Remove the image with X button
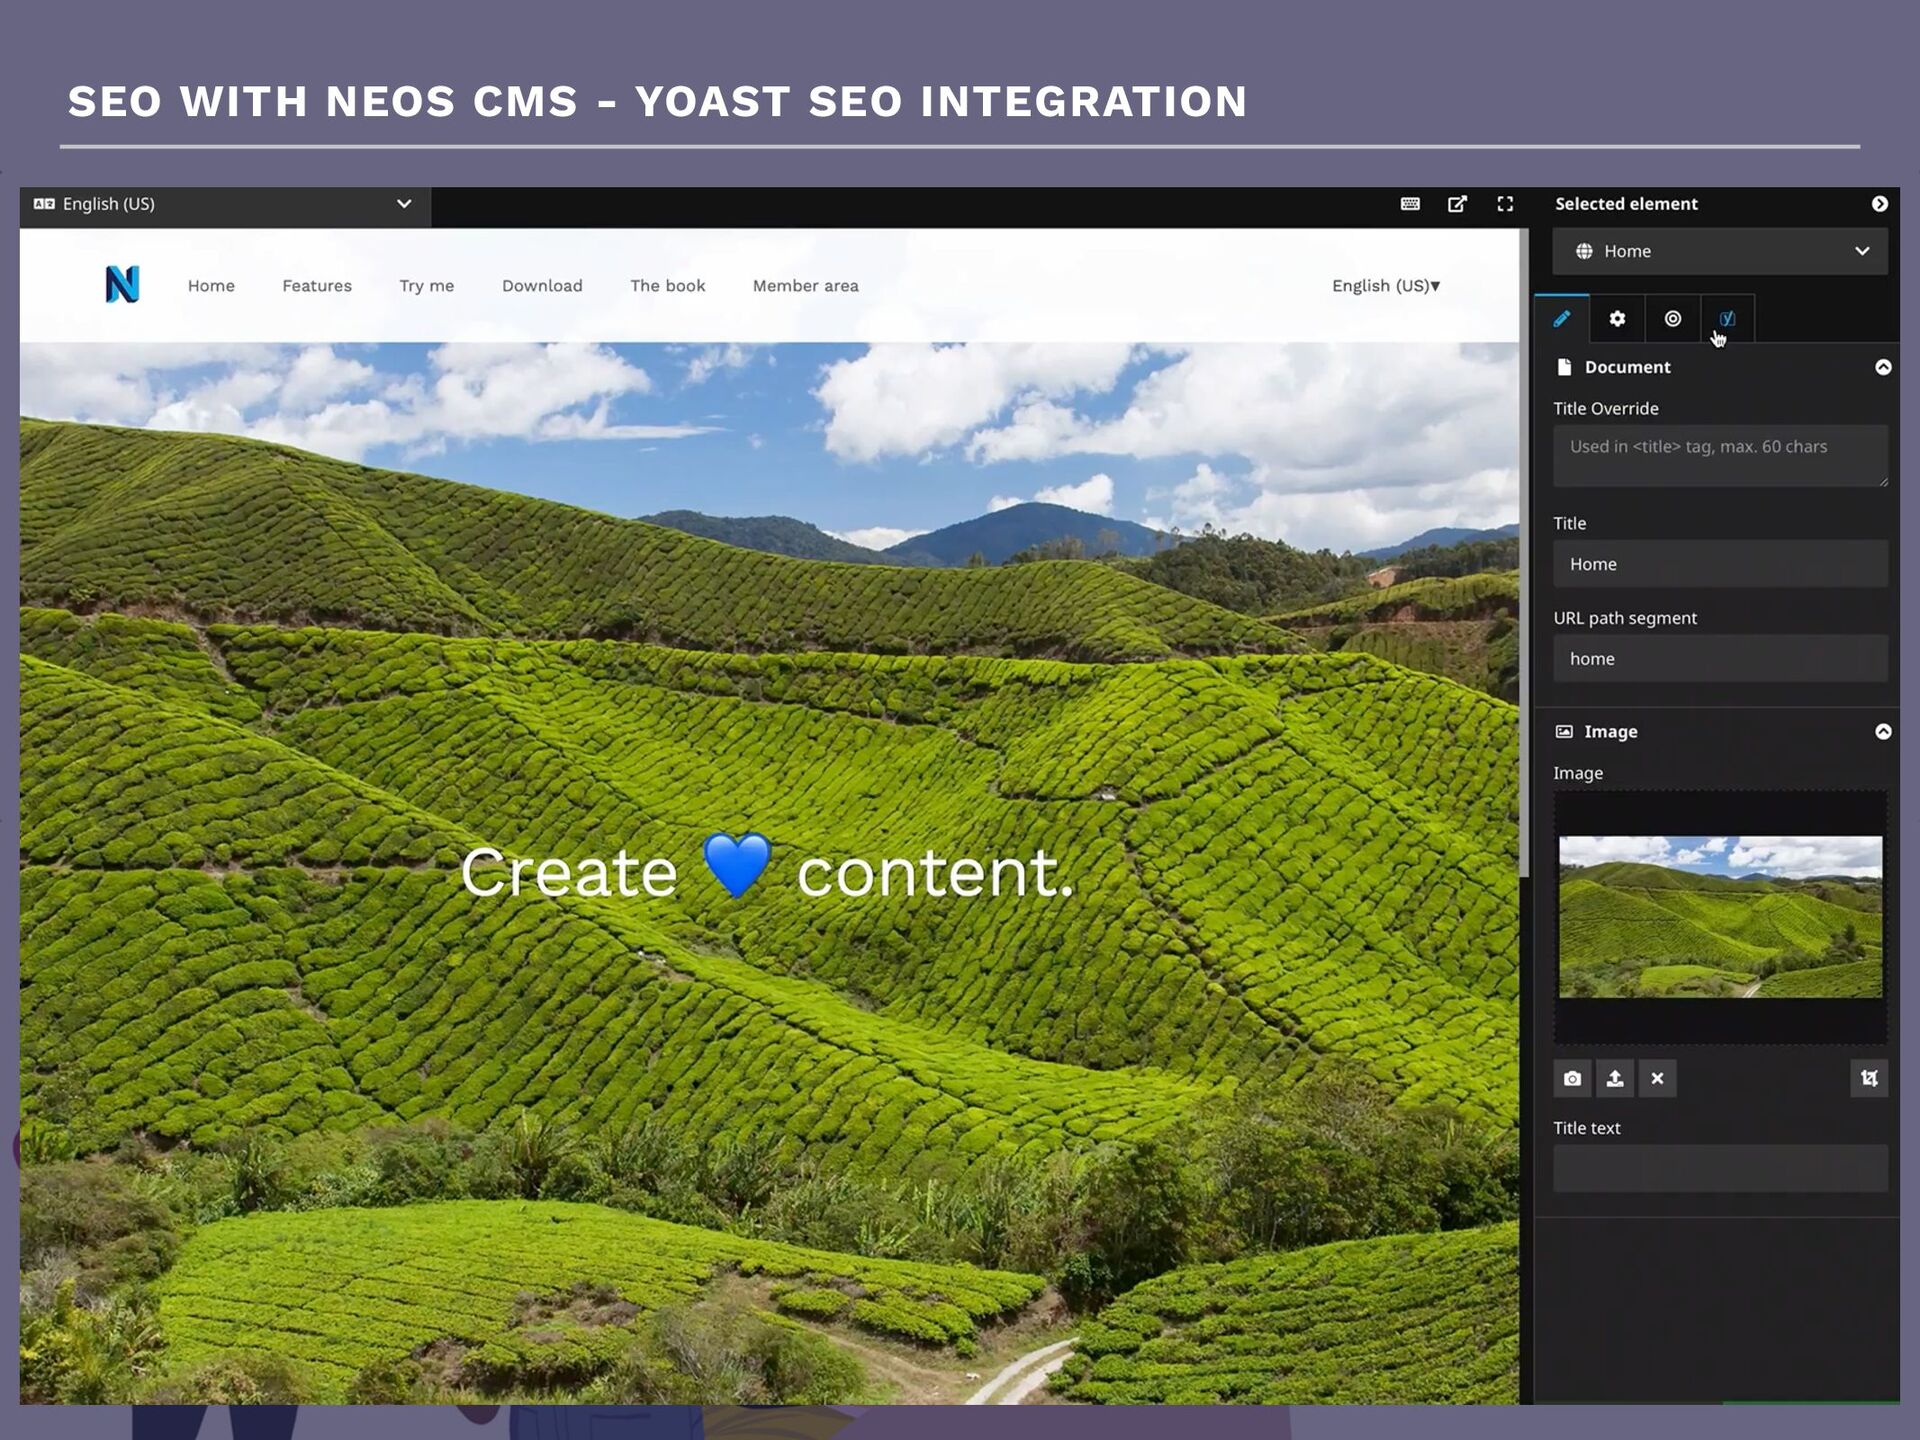 pyautogui.click(x=1657, y=1078)
